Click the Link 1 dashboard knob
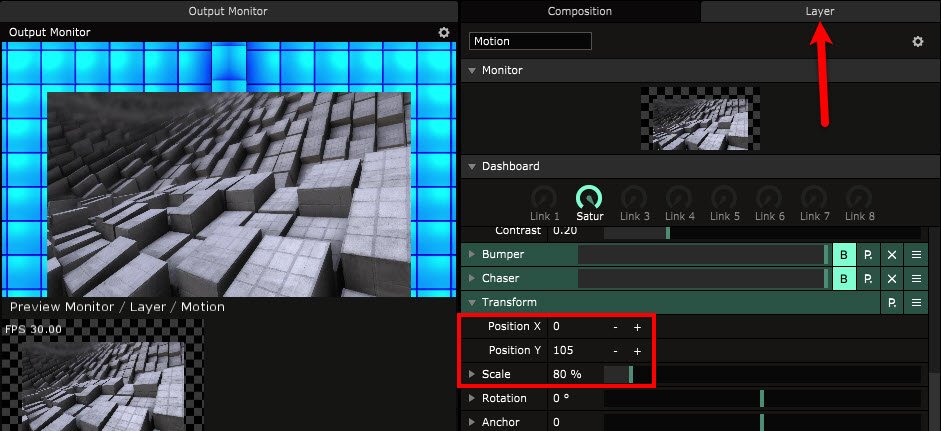 [x=544, y=198]
